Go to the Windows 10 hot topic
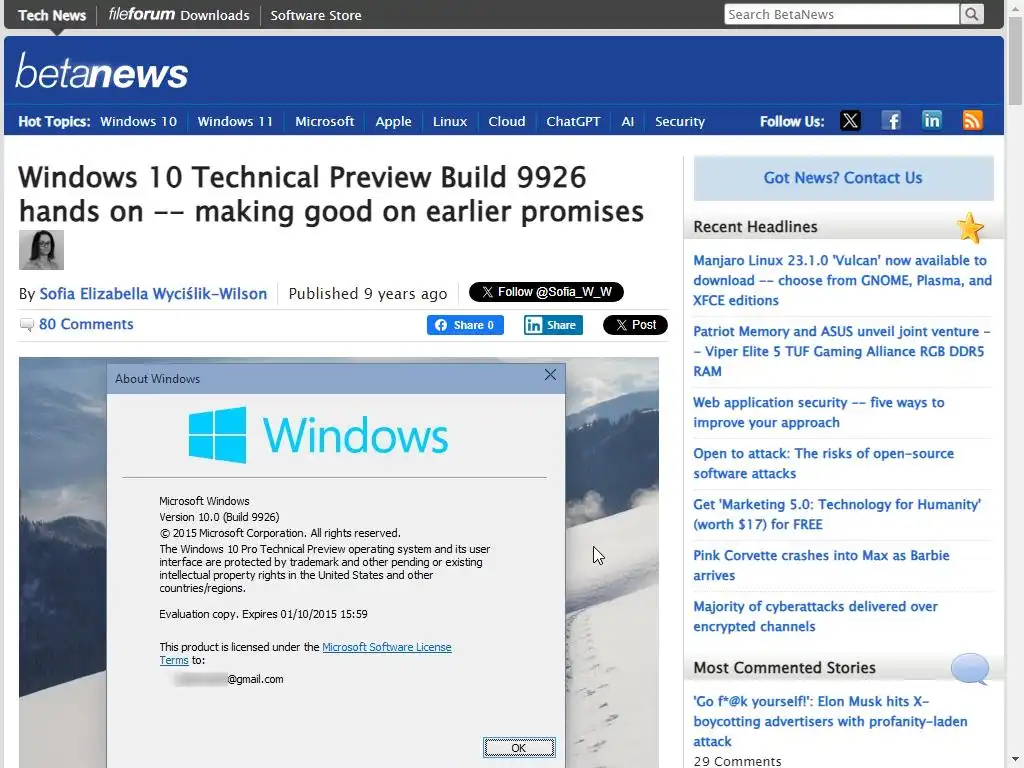 click(x=138, y=121)
